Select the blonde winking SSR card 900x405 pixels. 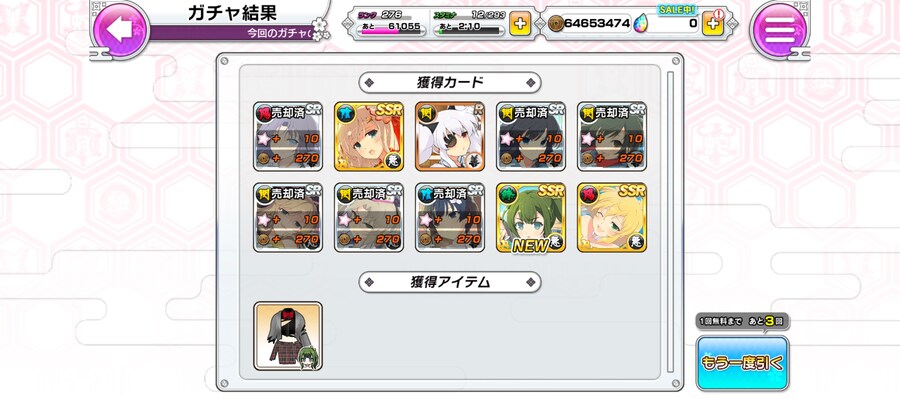pyautogui.click(x=612, y=217)
